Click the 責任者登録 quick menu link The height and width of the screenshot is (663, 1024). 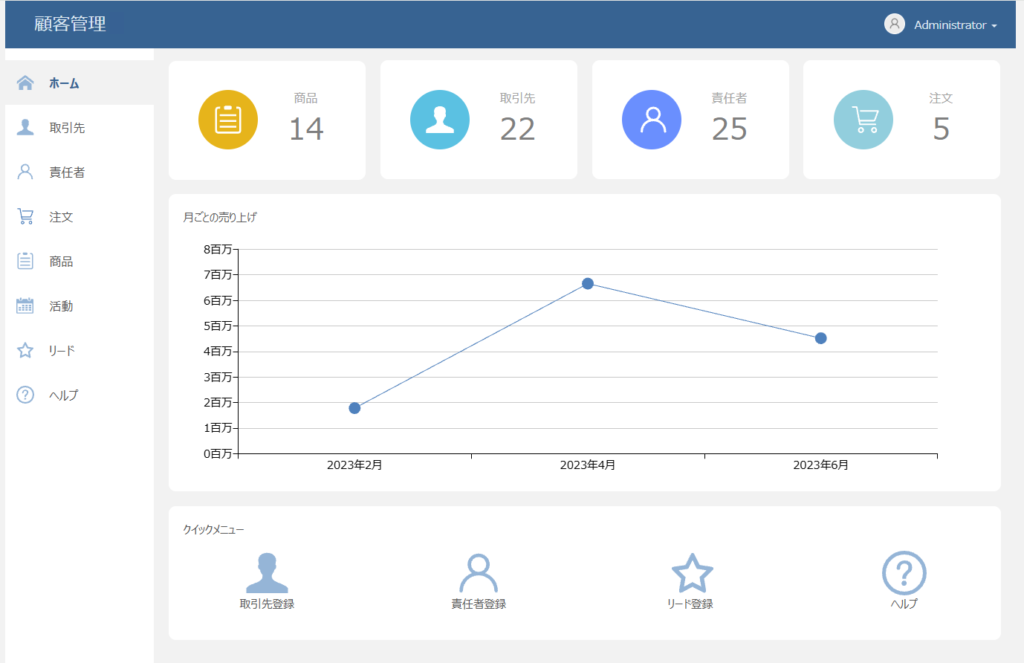tap(479, 604)
